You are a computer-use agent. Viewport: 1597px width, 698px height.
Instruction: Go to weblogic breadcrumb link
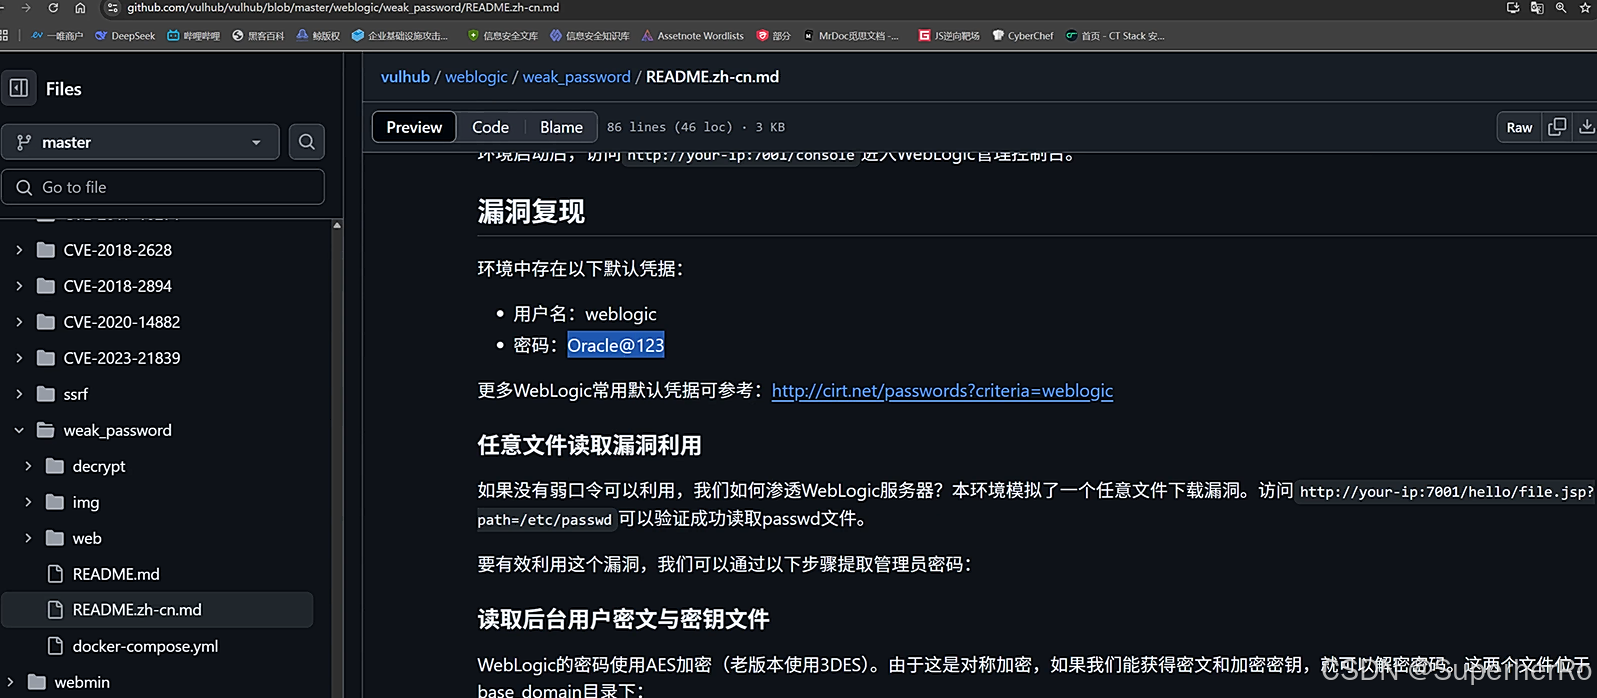[476, 77]
